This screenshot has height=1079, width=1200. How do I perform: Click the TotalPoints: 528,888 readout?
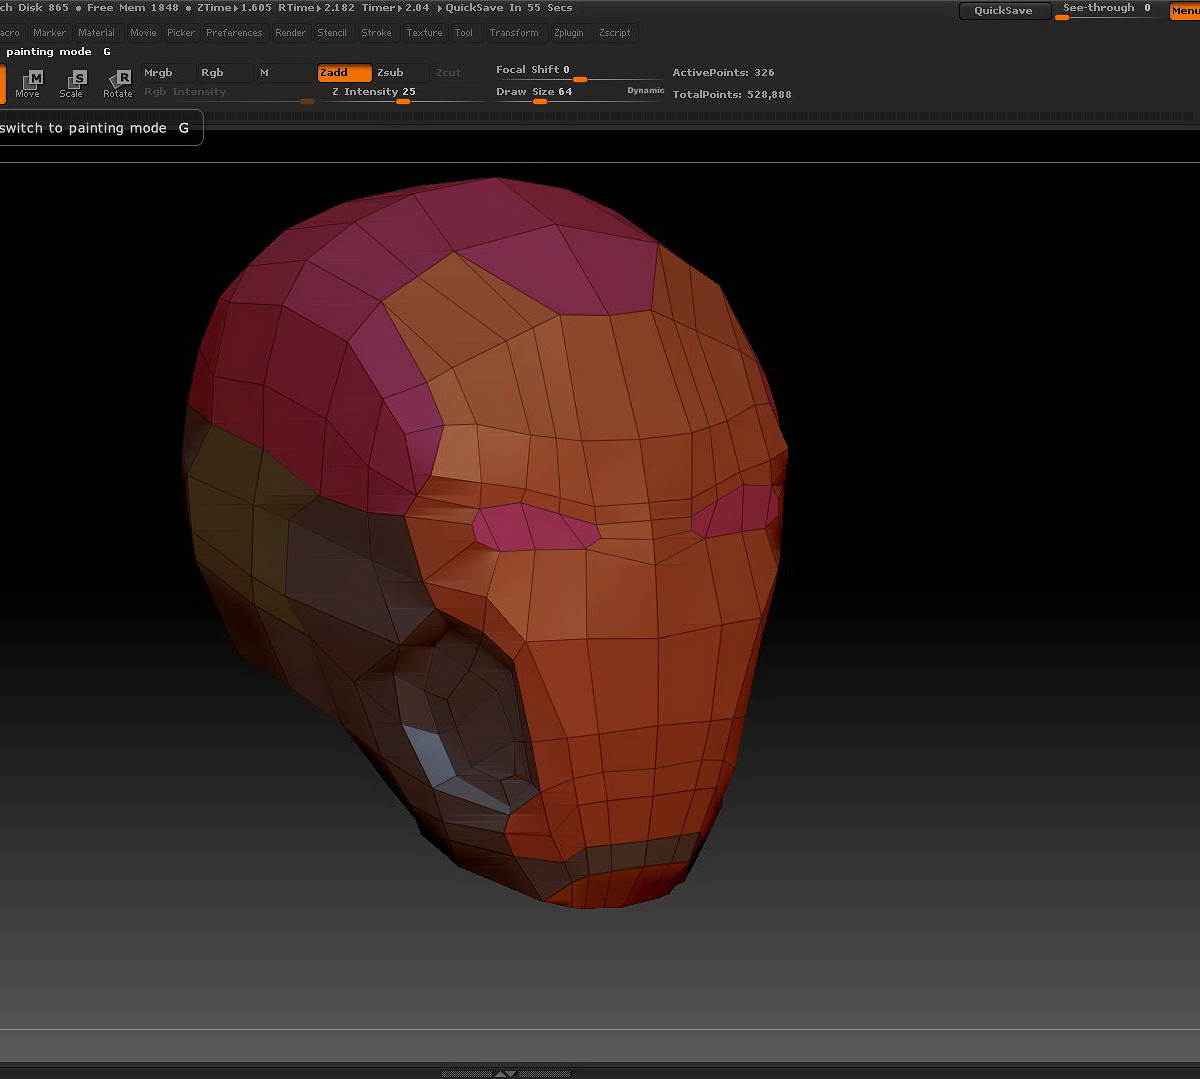click(732, 95)
